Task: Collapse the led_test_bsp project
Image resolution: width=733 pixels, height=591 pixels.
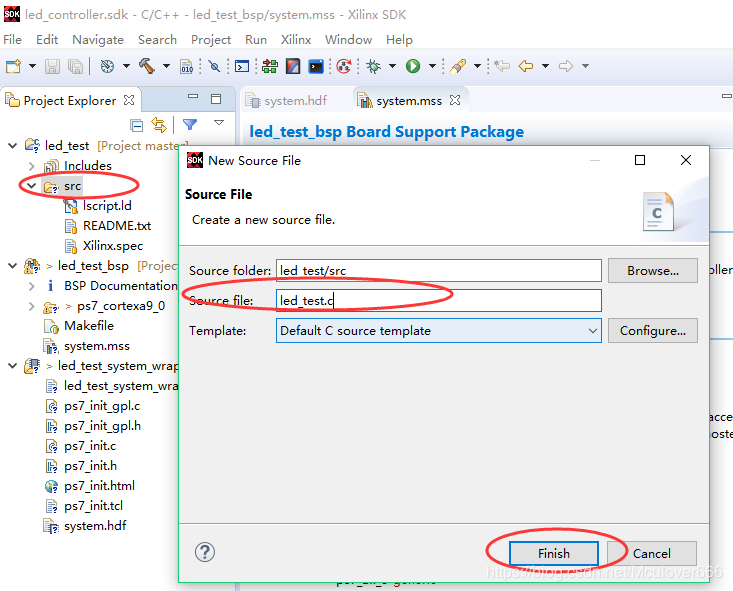Action: [13, 266]
